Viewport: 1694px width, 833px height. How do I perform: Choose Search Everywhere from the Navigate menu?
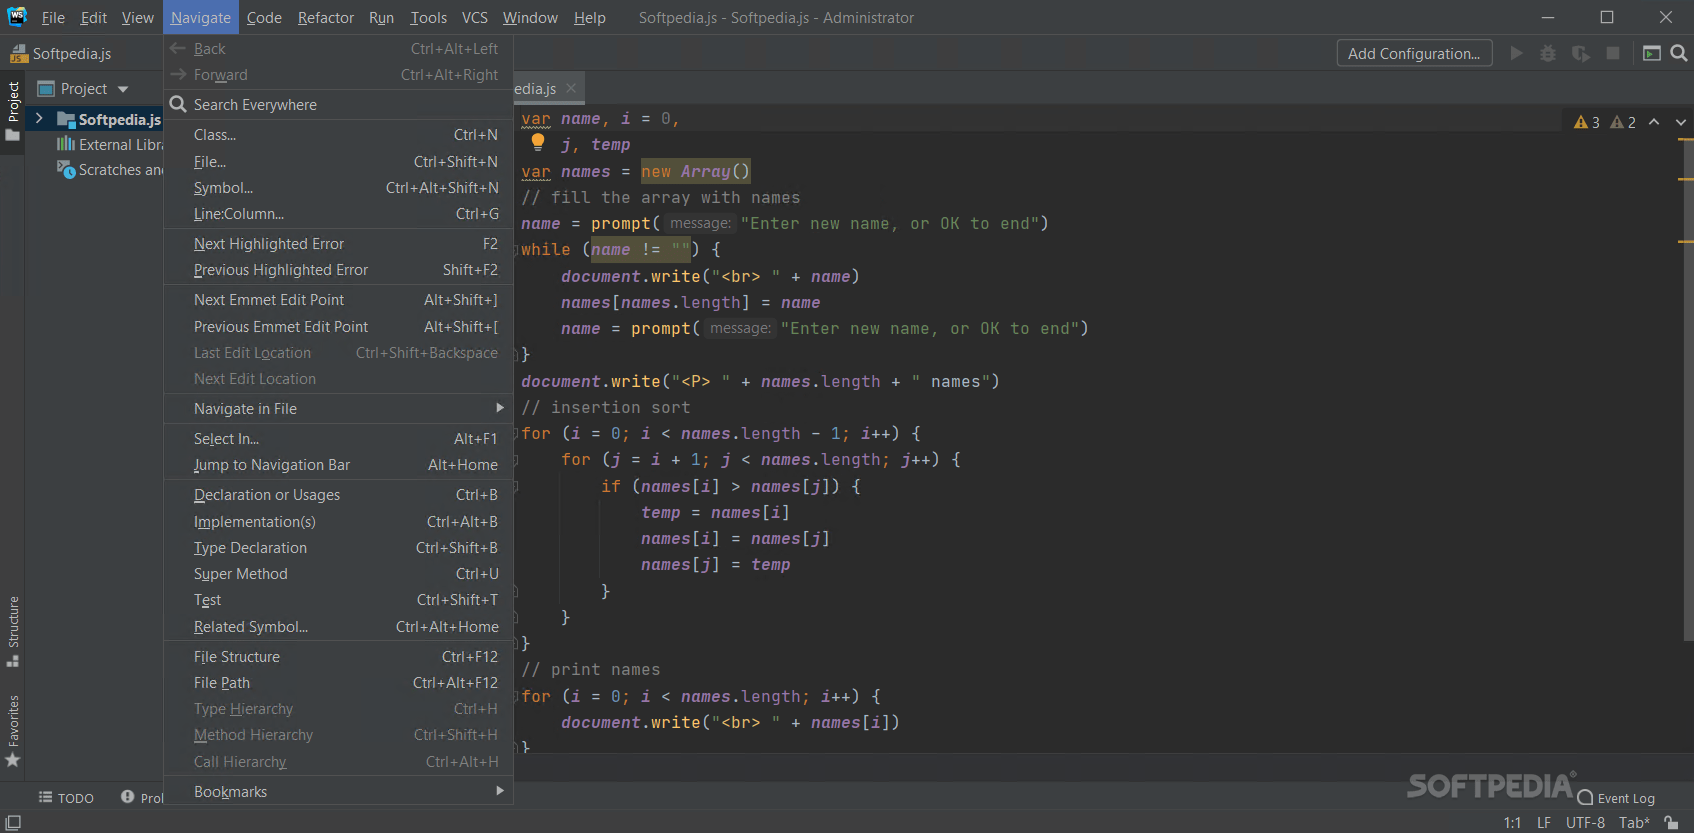click(338, 104)
